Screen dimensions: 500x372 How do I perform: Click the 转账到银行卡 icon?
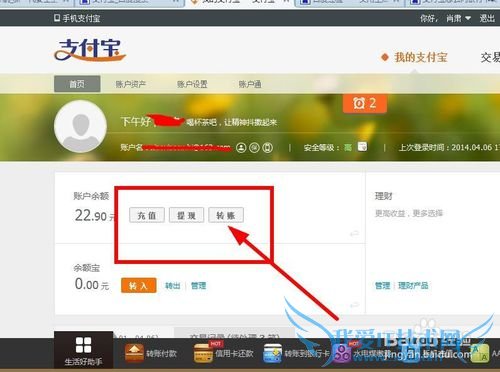tap(273, 354)
